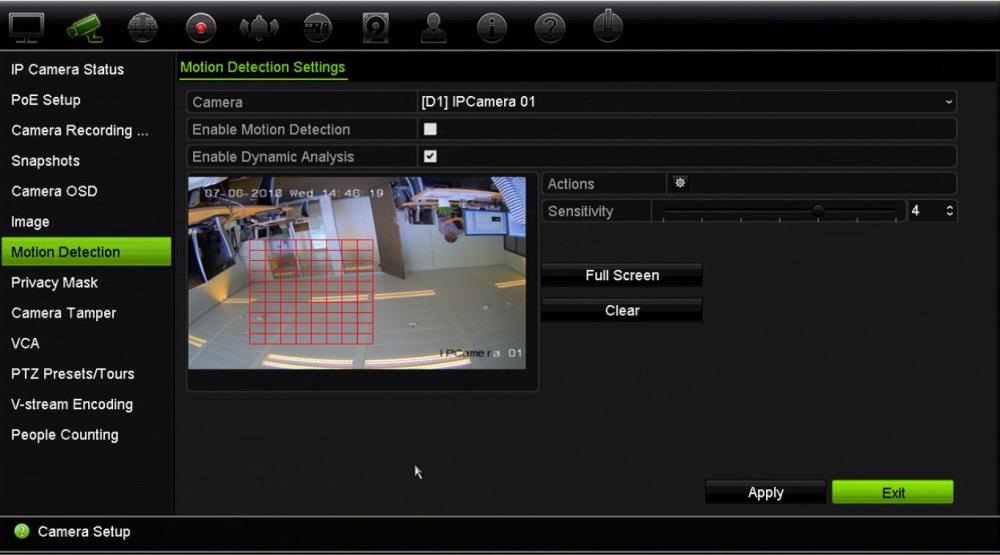
Task: Uncheck Enable Dynamic Analysis checkbox
Action: coord(430,156)
